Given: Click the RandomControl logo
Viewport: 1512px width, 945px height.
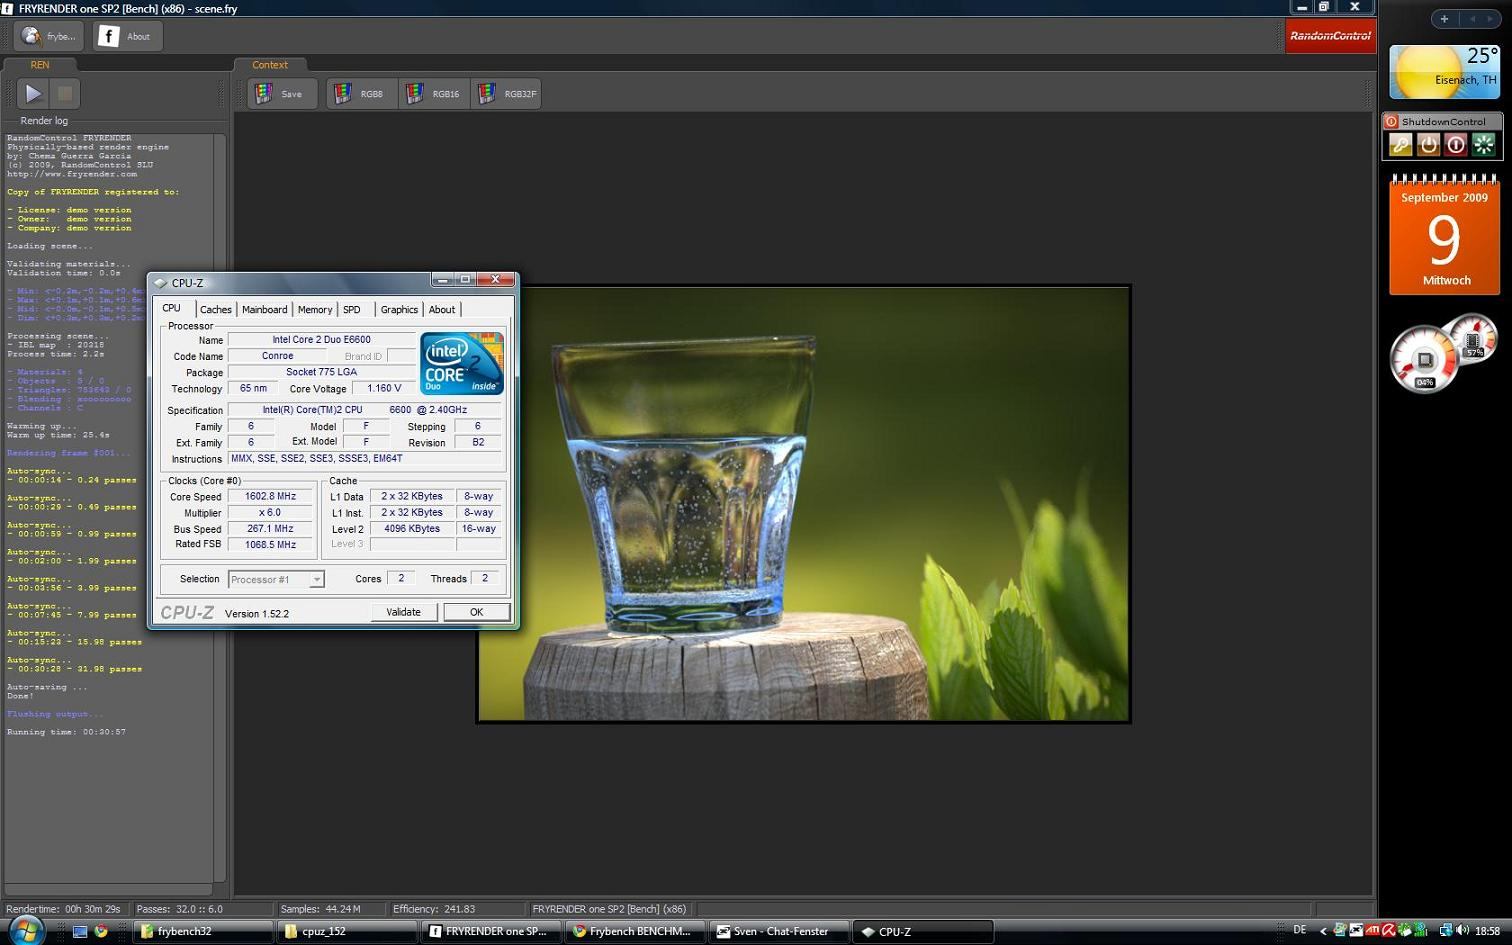Looking at the screenshot, I should pyautogui.click(x=1329, y=37).
